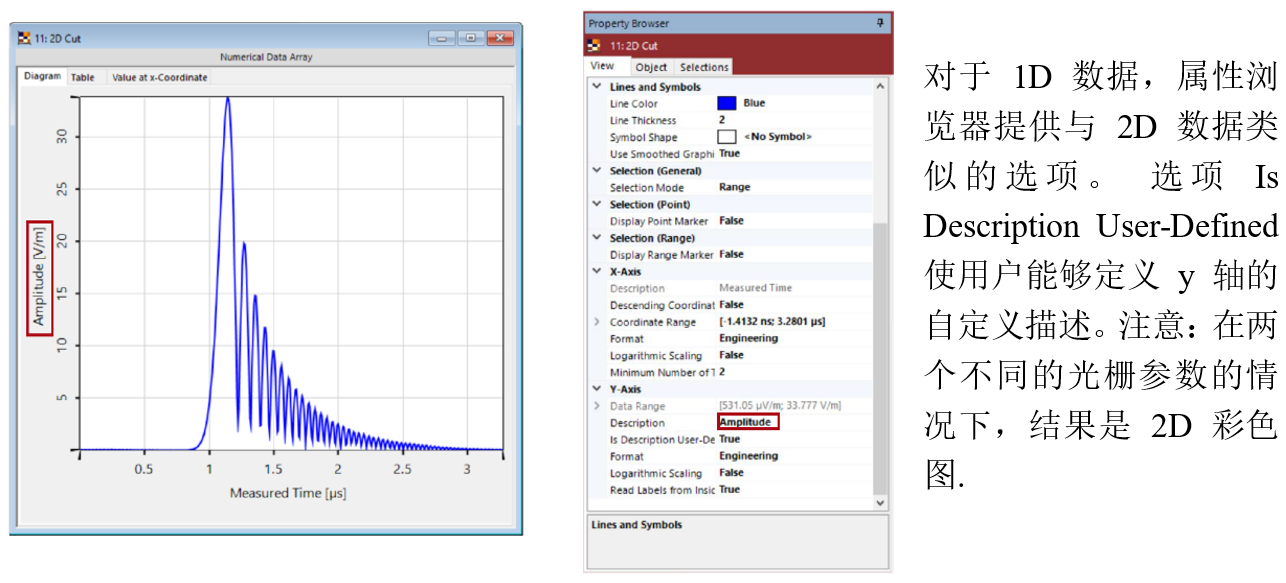This screenshot has height=583, width=1286.
Task: Collapse the Y-Axis section
Action: [598, 389]
